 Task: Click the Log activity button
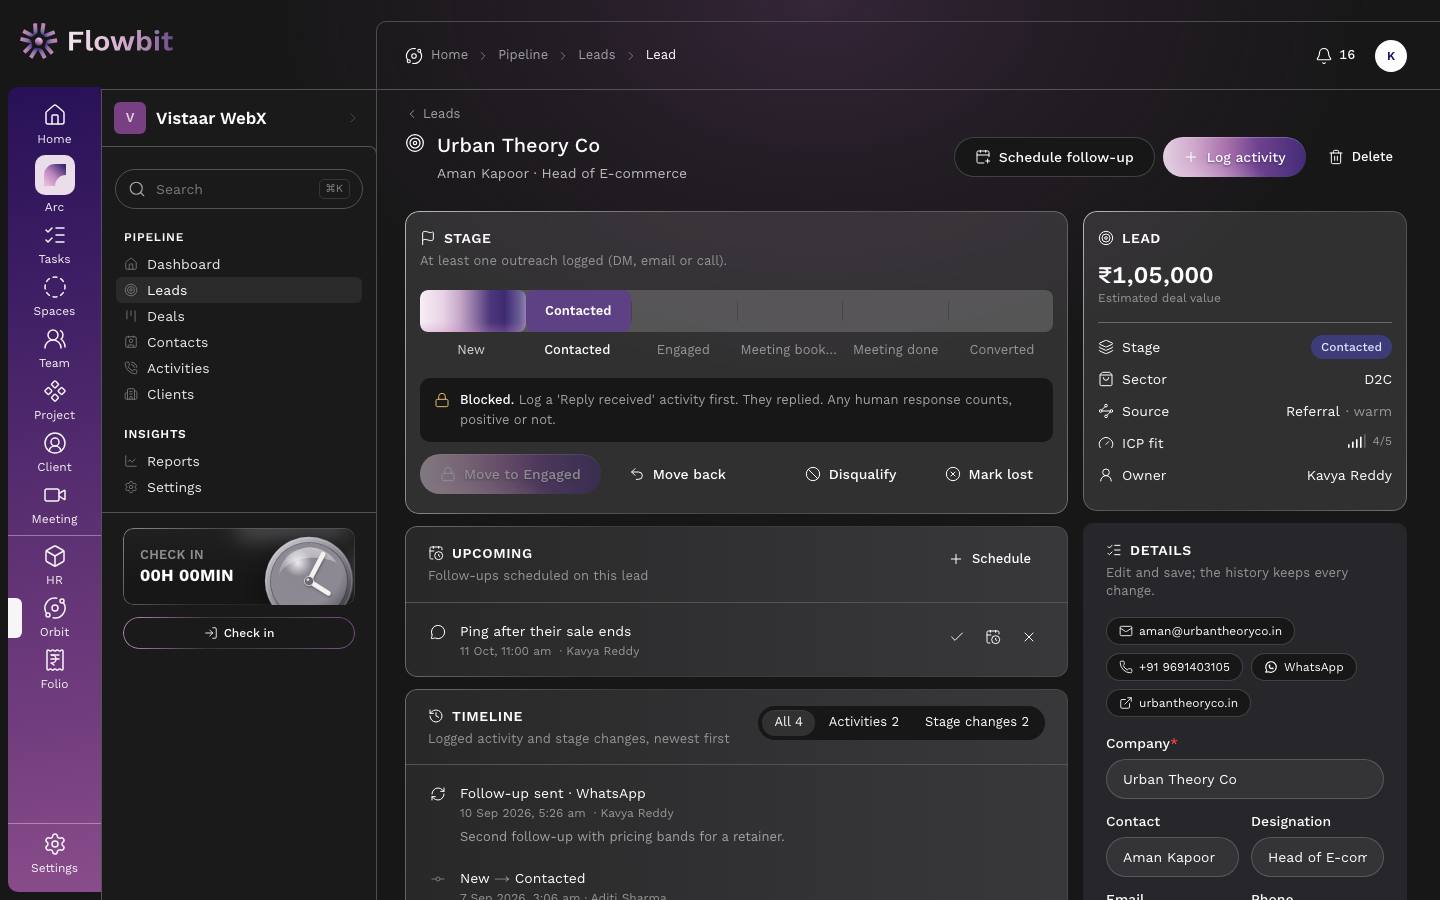click(1234, 157)
